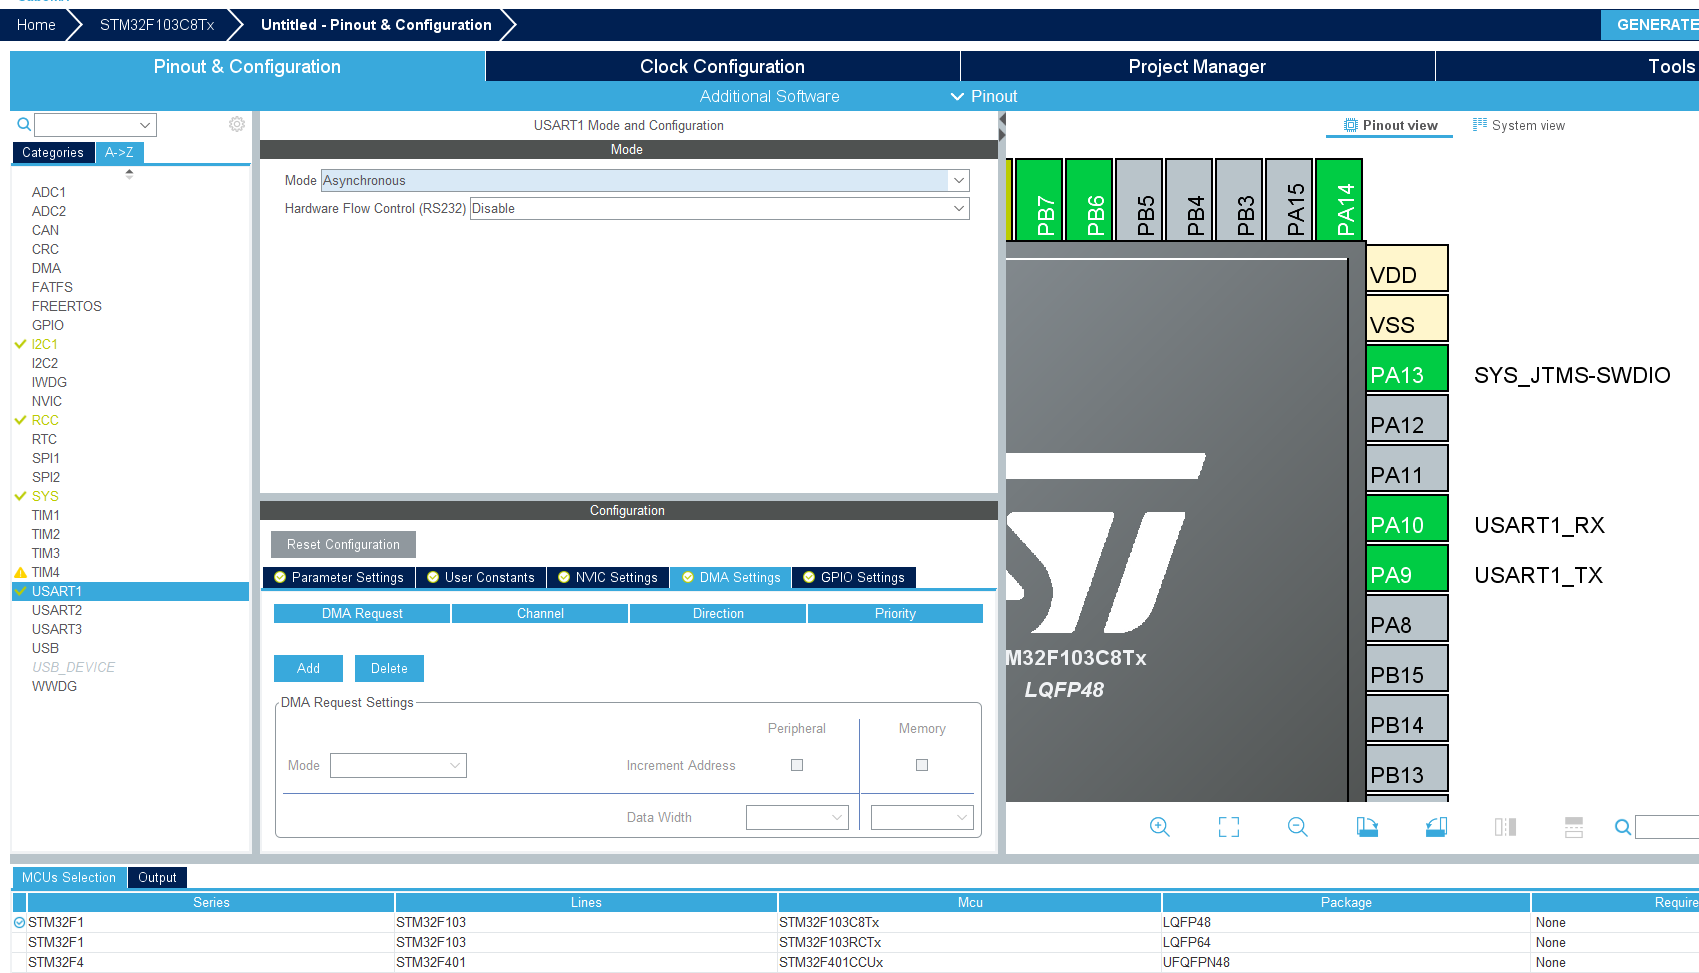This screenshot has width=1699, height=973.
Task: Select the PB6 pin on chip
Action: [x=1089, y=199]
